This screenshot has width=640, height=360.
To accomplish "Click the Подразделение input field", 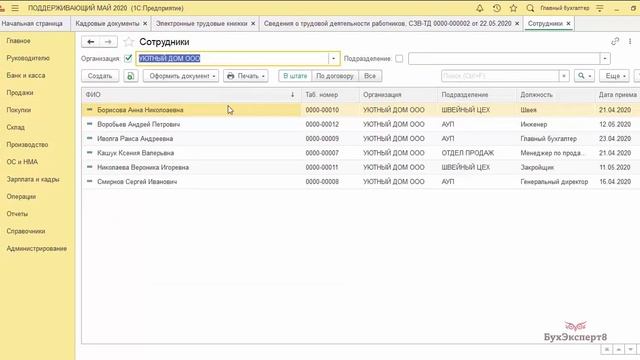I will (504, 58).
